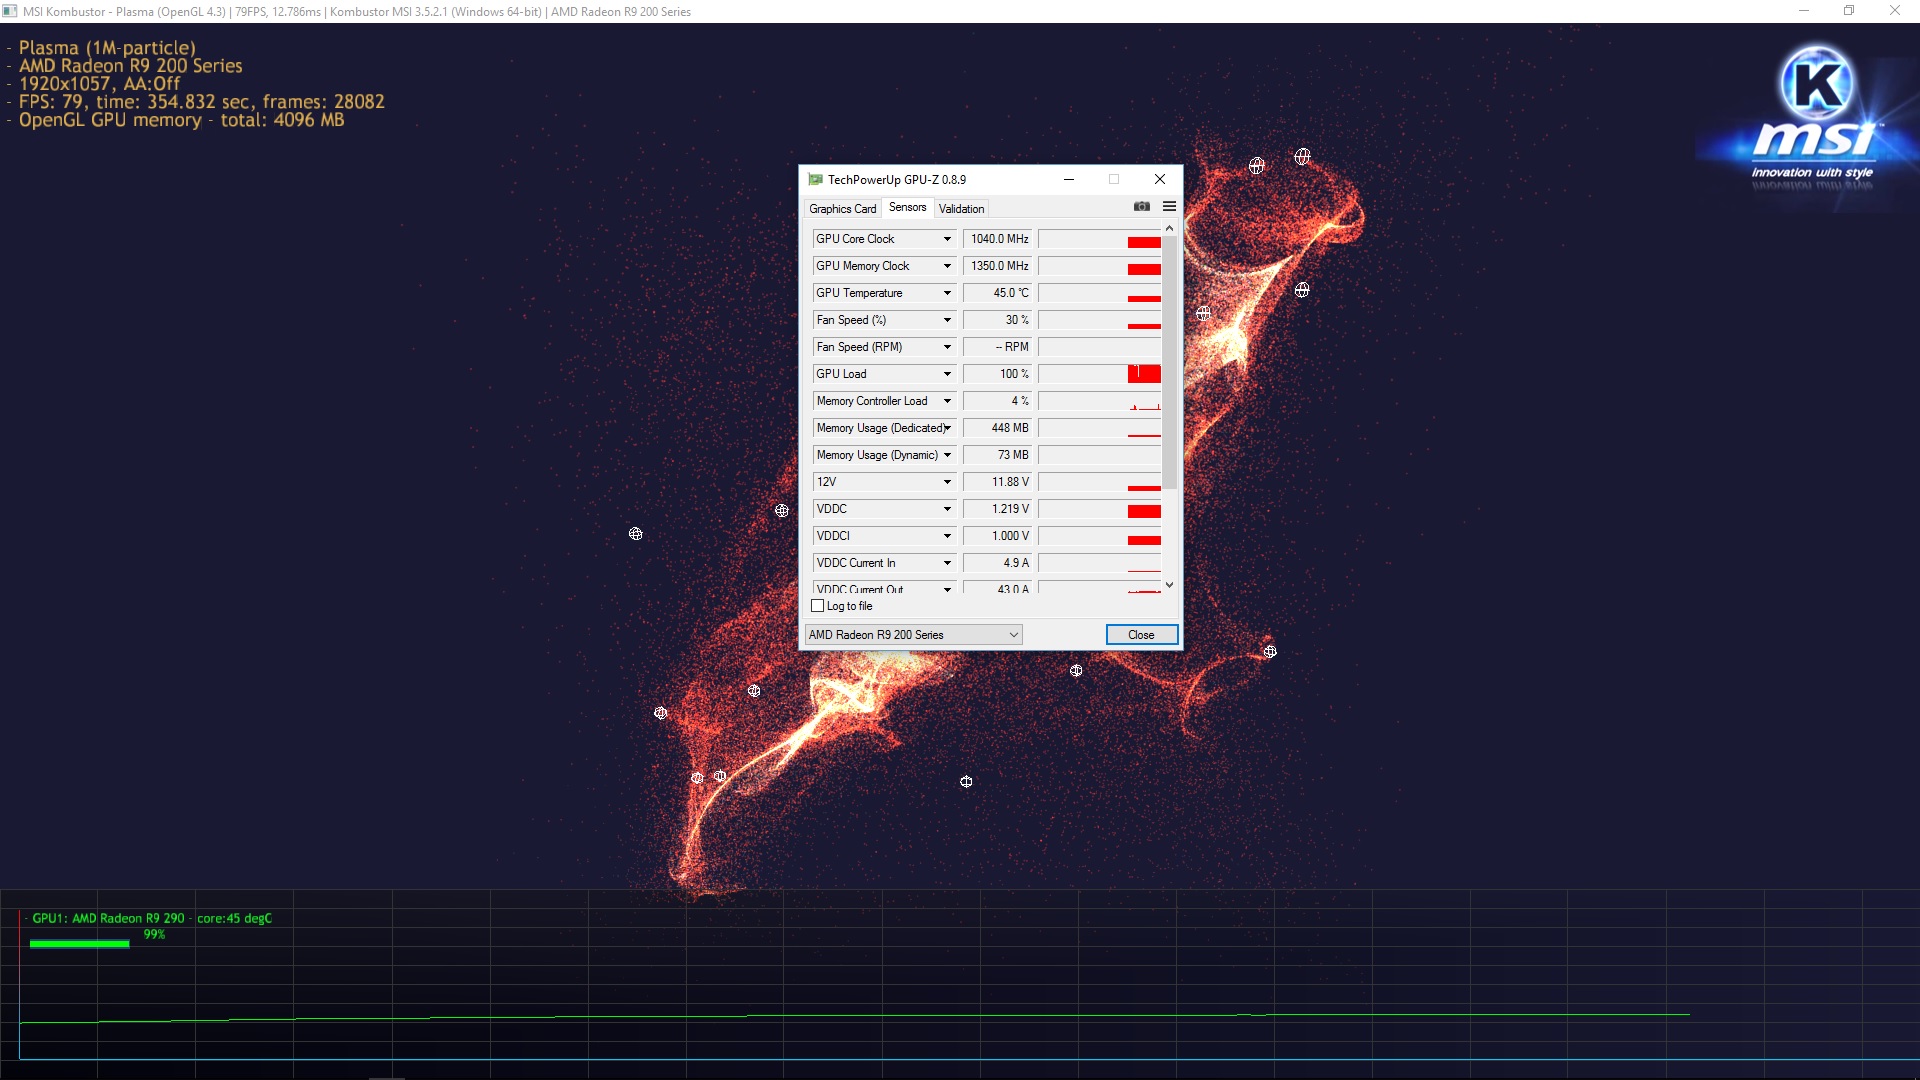This screenshot has height=1080, width=1920.
Task: Click the GPU-Z screenshot camera icon
Action: [x=1141, y=207]
